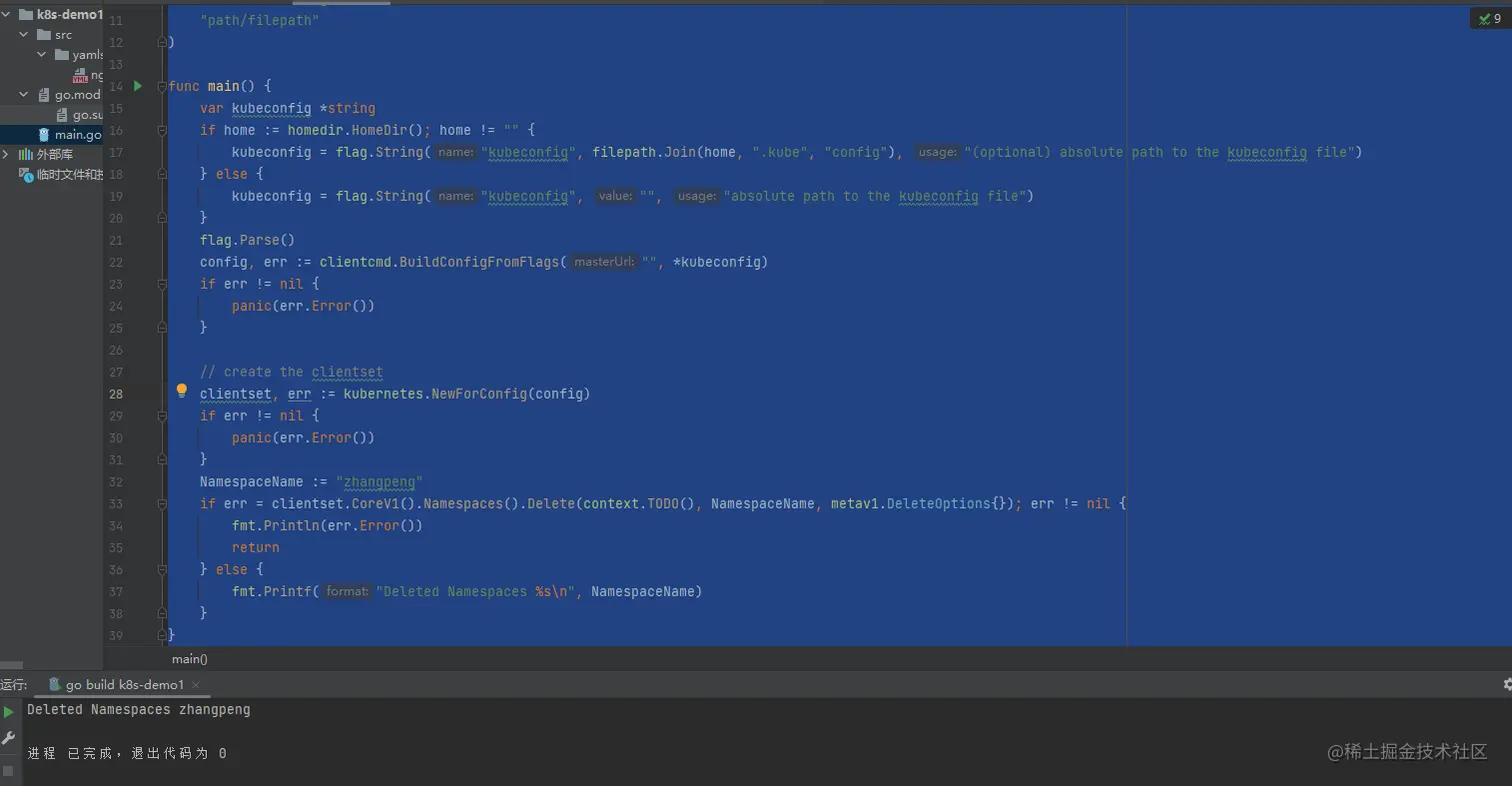This screenshot has height=786, width=1512.
Task: Collapse the go.mod node
Action: click(x=24, y=95)
